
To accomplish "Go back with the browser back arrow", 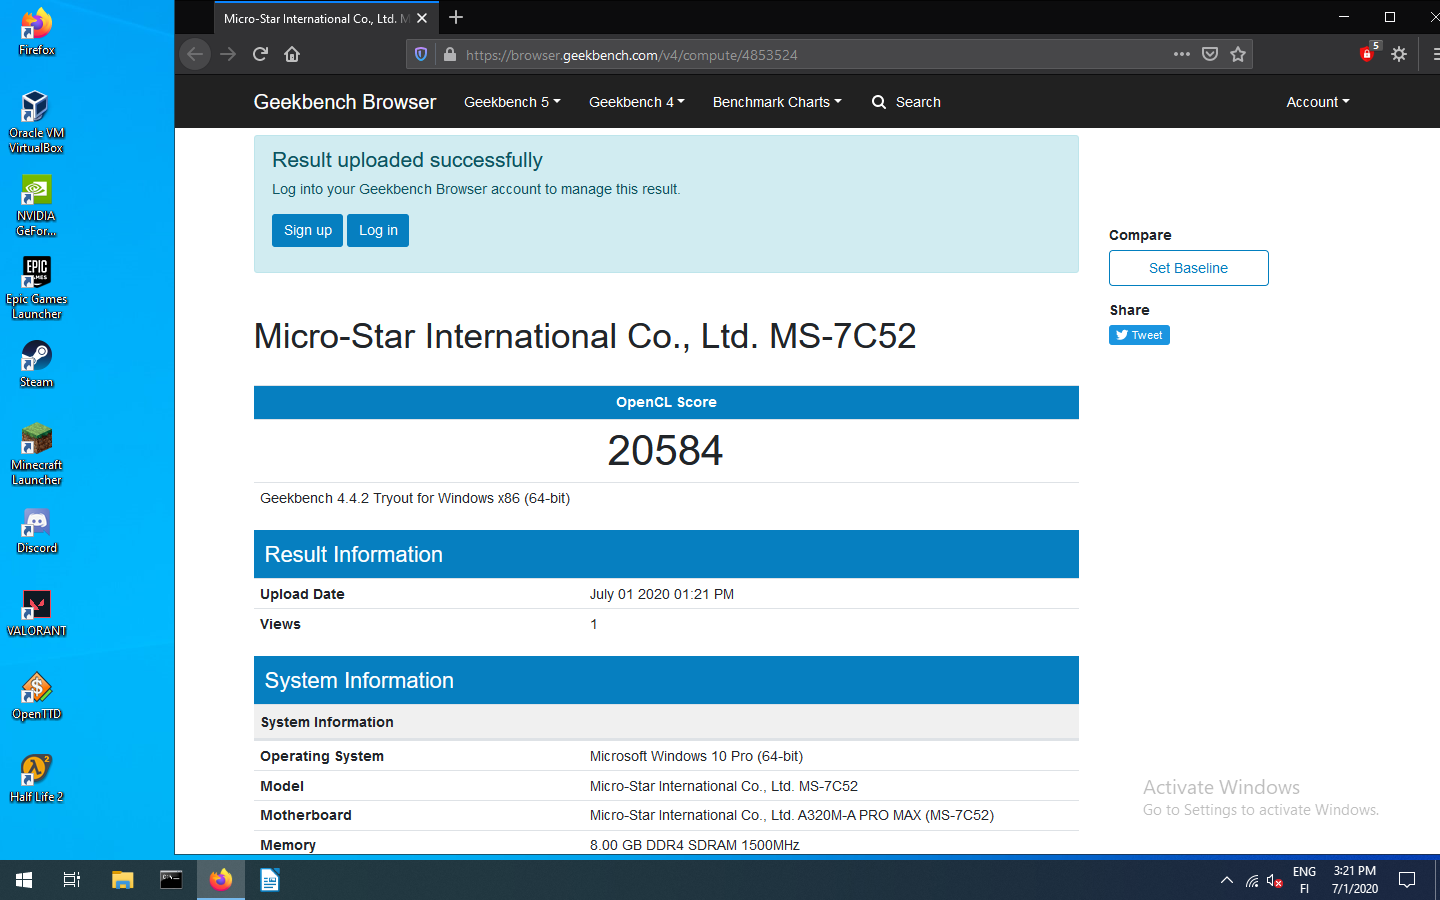I will [195, 54].
